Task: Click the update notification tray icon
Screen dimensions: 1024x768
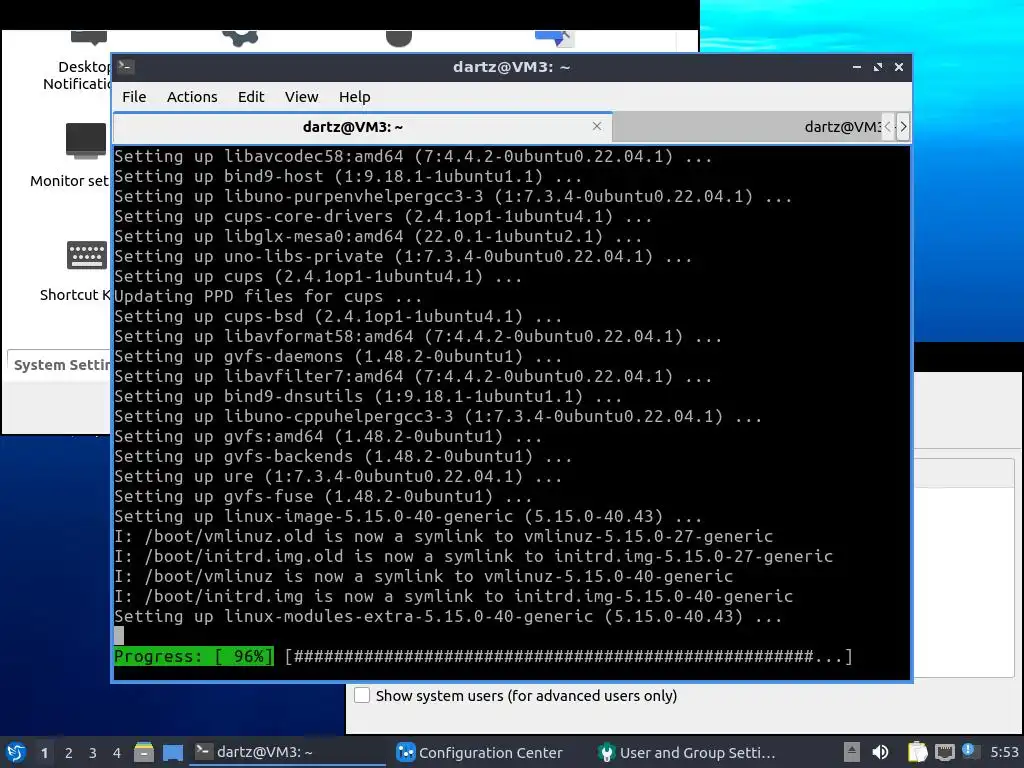Action: [x=968, y=750]
